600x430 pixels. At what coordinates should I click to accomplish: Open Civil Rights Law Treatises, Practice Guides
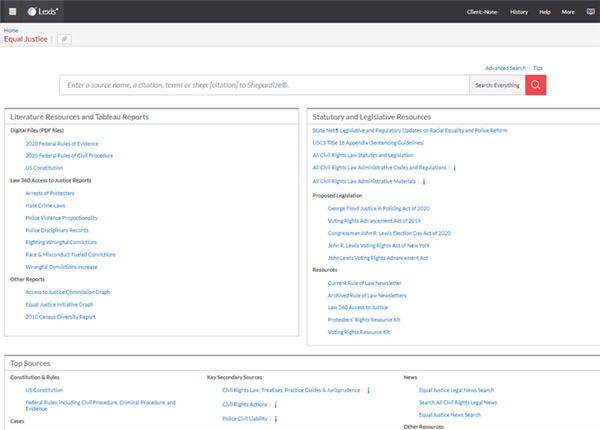pos(291,390)
